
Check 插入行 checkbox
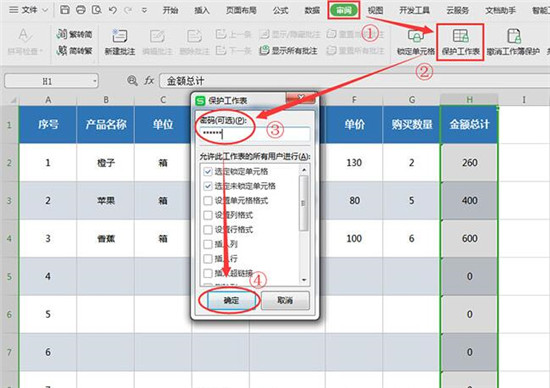pos(208,259)
